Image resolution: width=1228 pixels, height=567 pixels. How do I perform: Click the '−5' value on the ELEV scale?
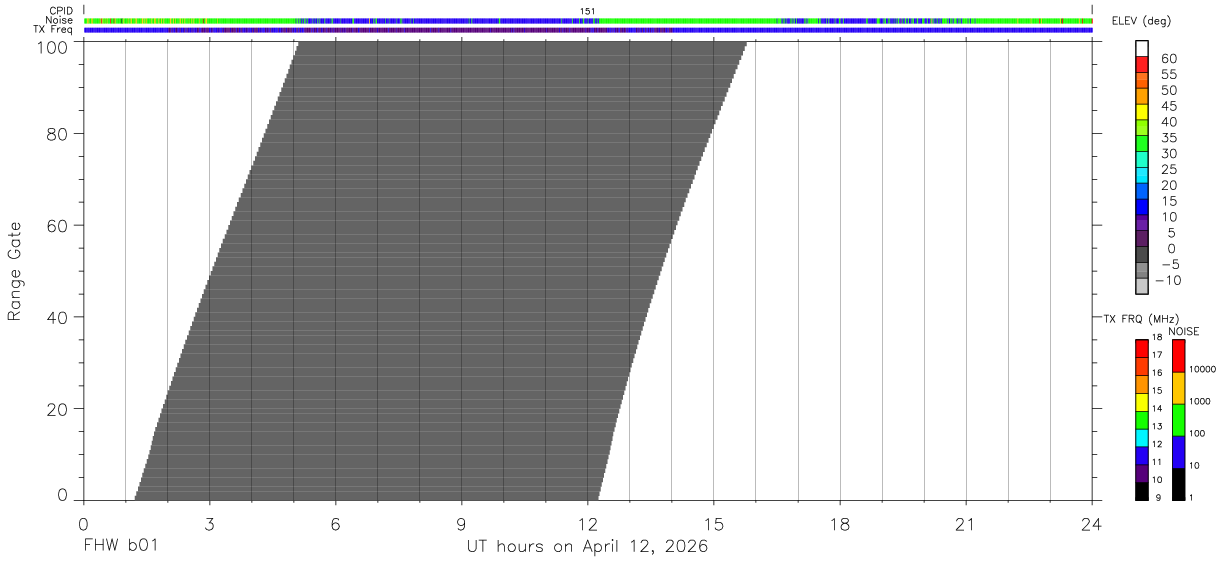click(1169, 265)
